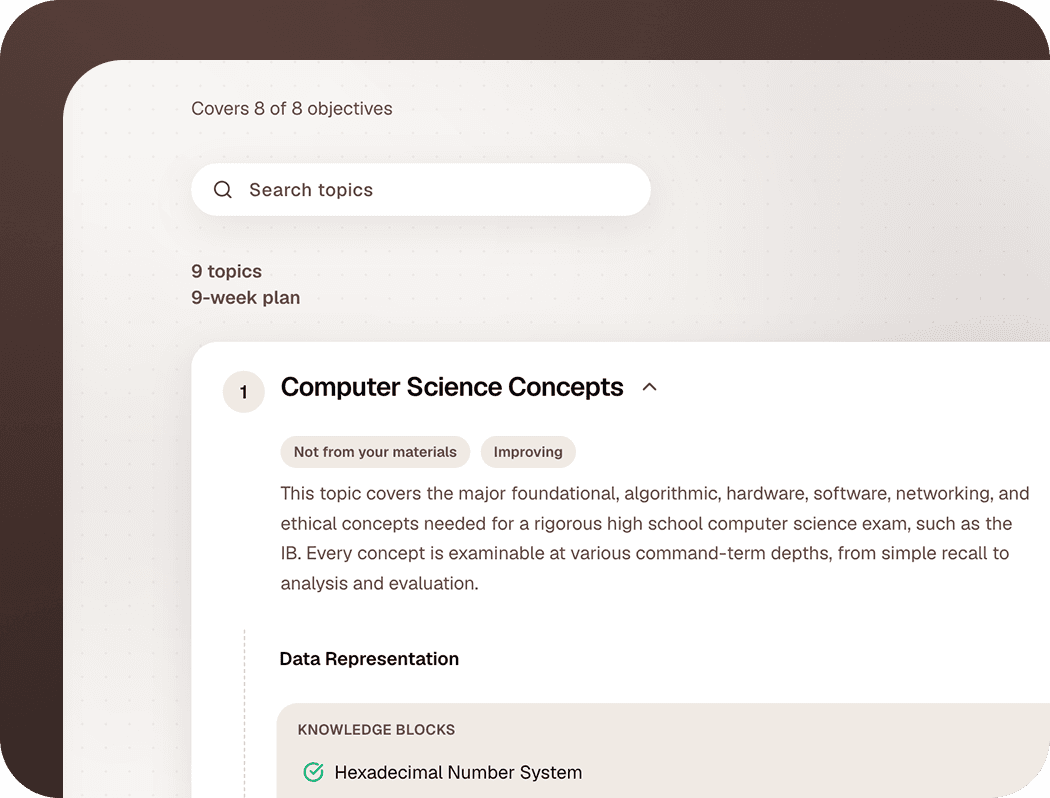Image resolution: width=1050 pixels, height=798 pixels.
Task: Click the "9 topics" summary label
Action: point(226,271)
